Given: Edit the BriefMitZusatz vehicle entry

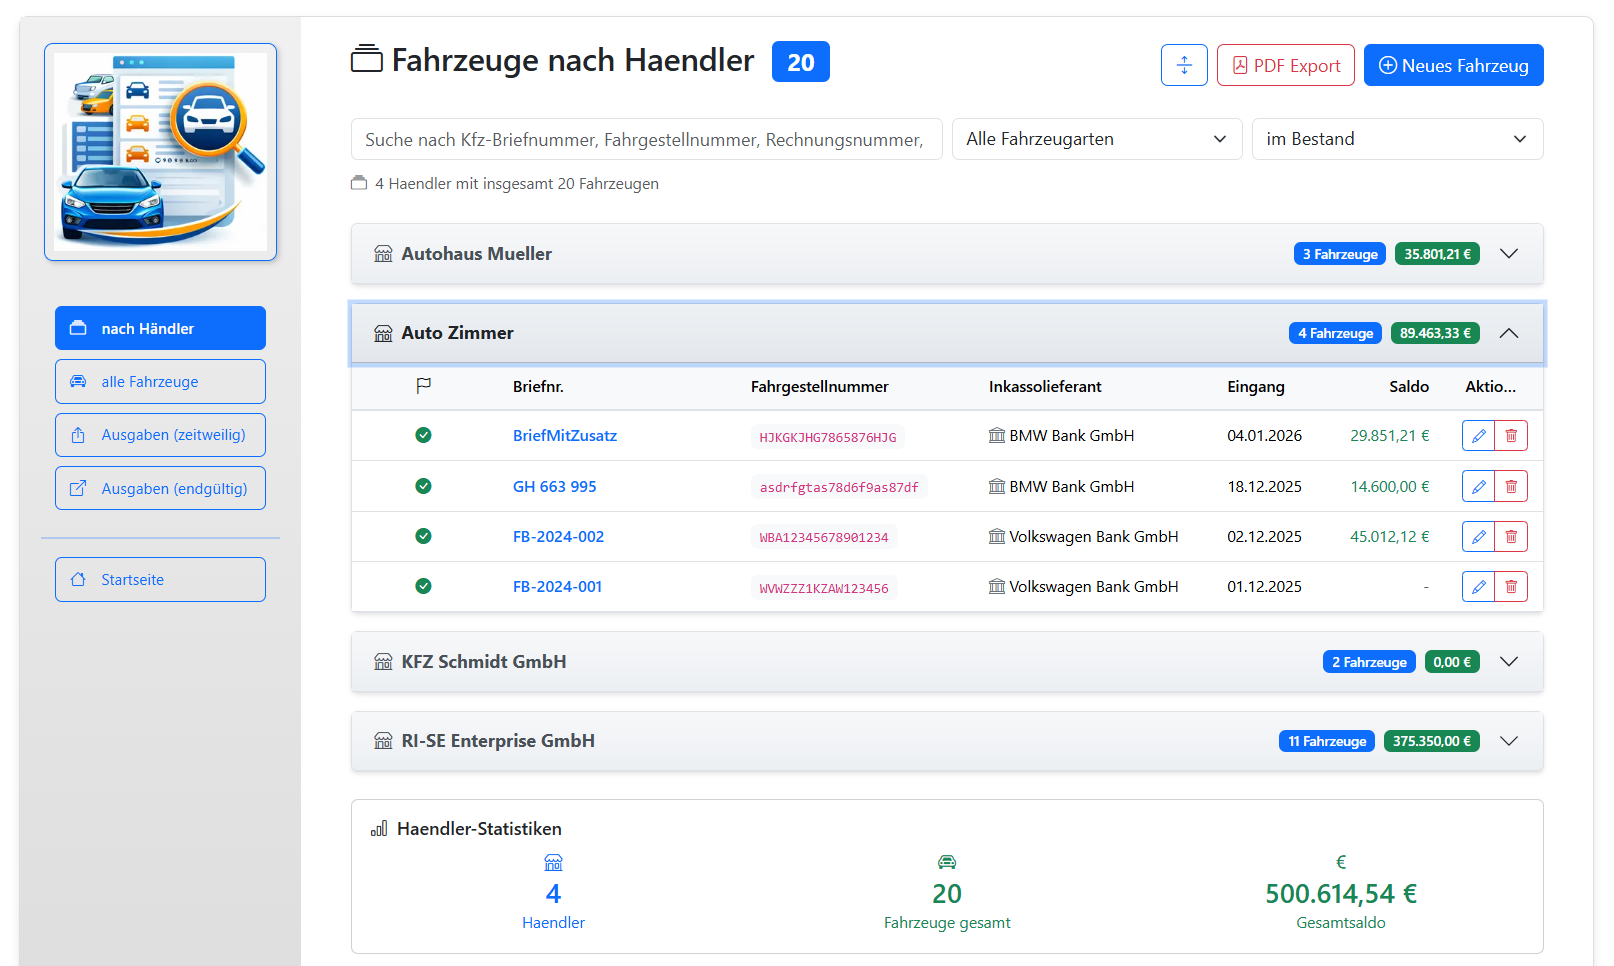Looking at the screenshot, I should (x=1479, y=435).
